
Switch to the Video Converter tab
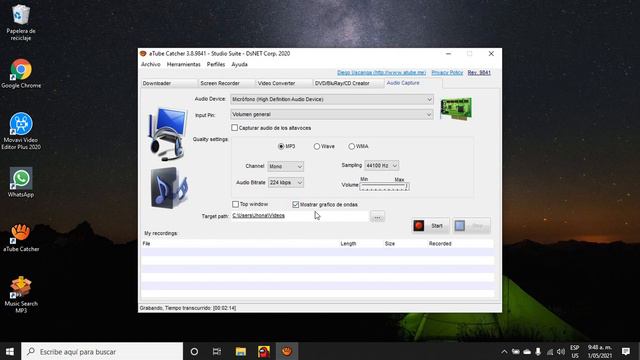(x=284, y=83)
